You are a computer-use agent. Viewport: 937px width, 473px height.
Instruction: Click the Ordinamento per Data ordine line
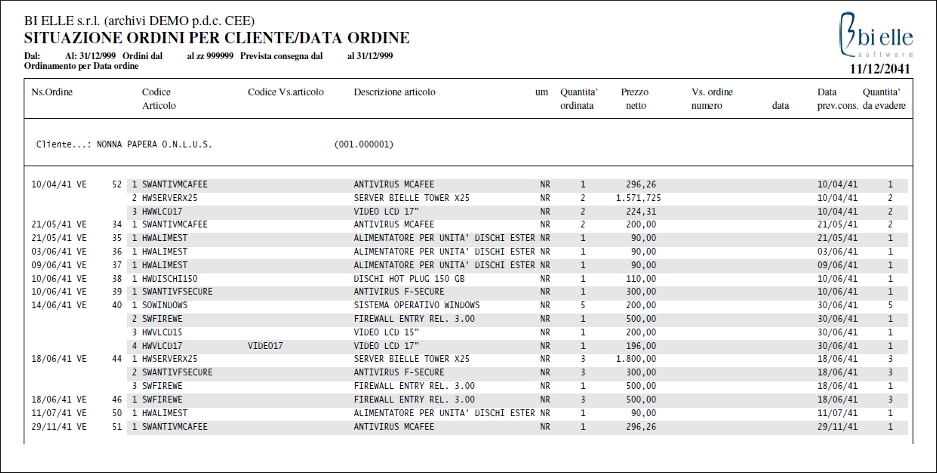[81, 66]
